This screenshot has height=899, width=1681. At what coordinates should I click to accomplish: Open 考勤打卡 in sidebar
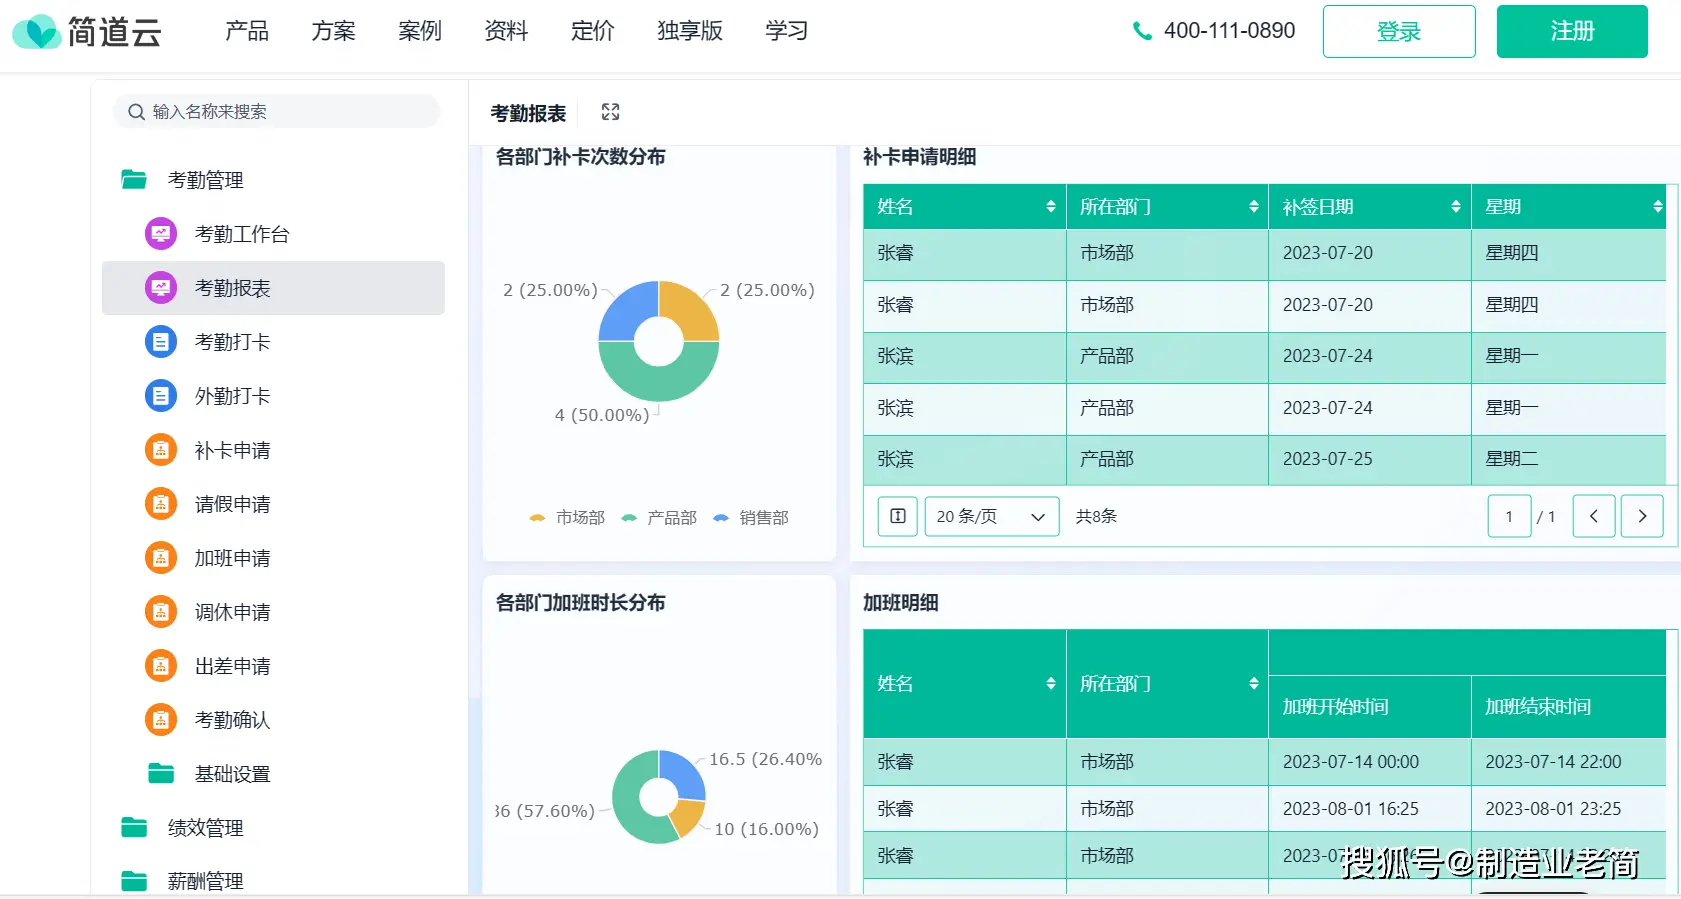tap(273, 342)
